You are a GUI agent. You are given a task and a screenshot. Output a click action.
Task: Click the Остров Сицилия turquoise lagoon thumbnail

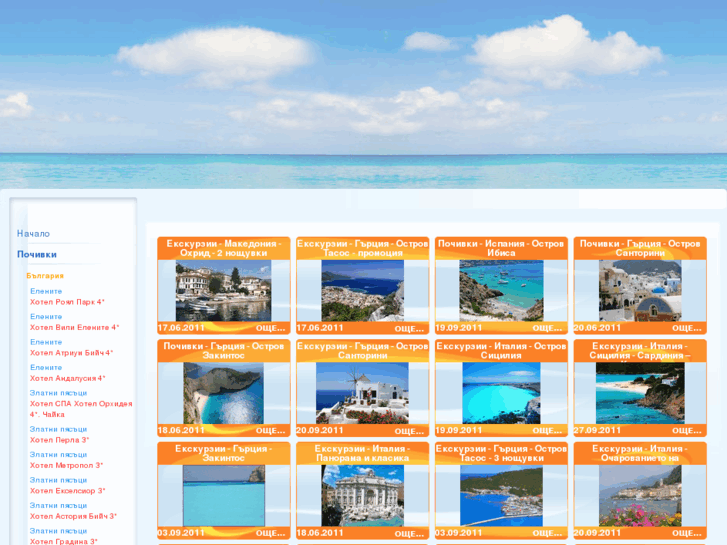(x=501, y=393)
